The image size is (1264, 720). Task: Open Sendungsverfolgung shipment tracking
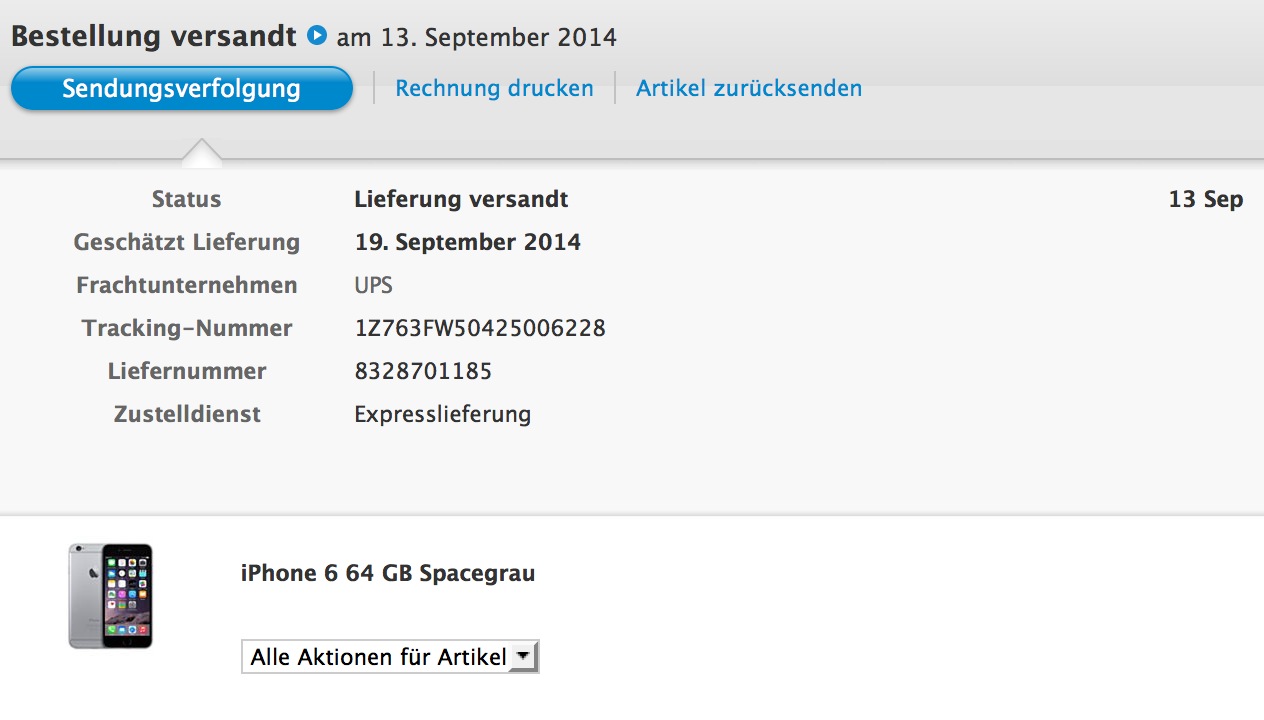181,88
